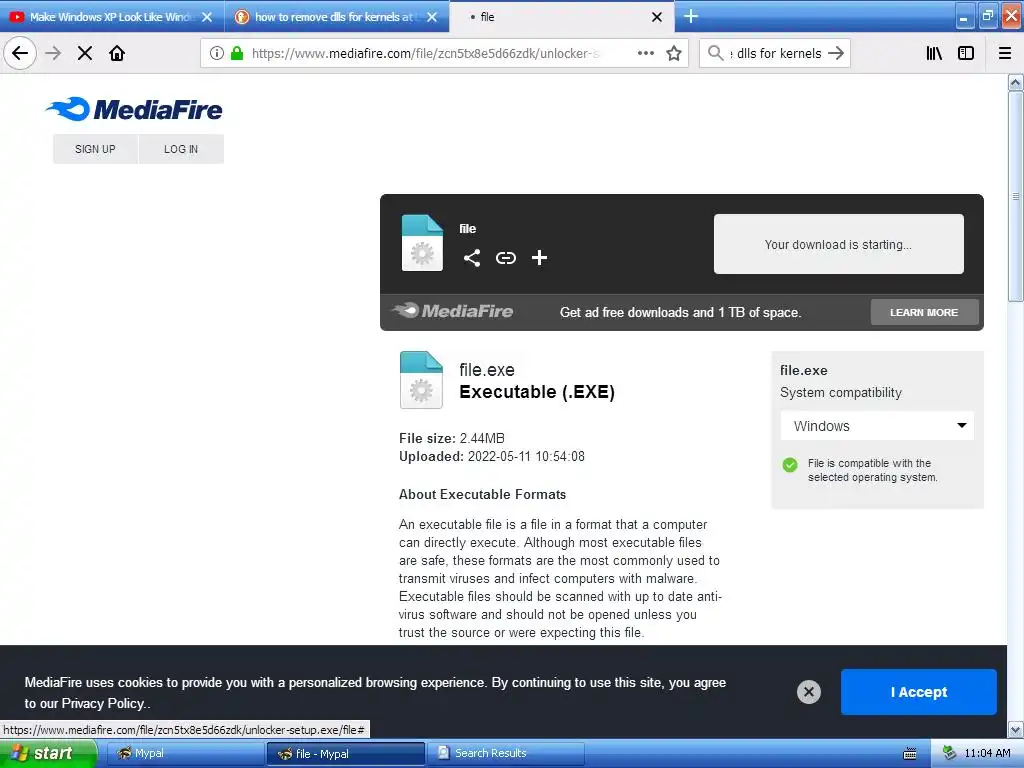
Task: Show site information icon in address bar
Action: [217, 53]
